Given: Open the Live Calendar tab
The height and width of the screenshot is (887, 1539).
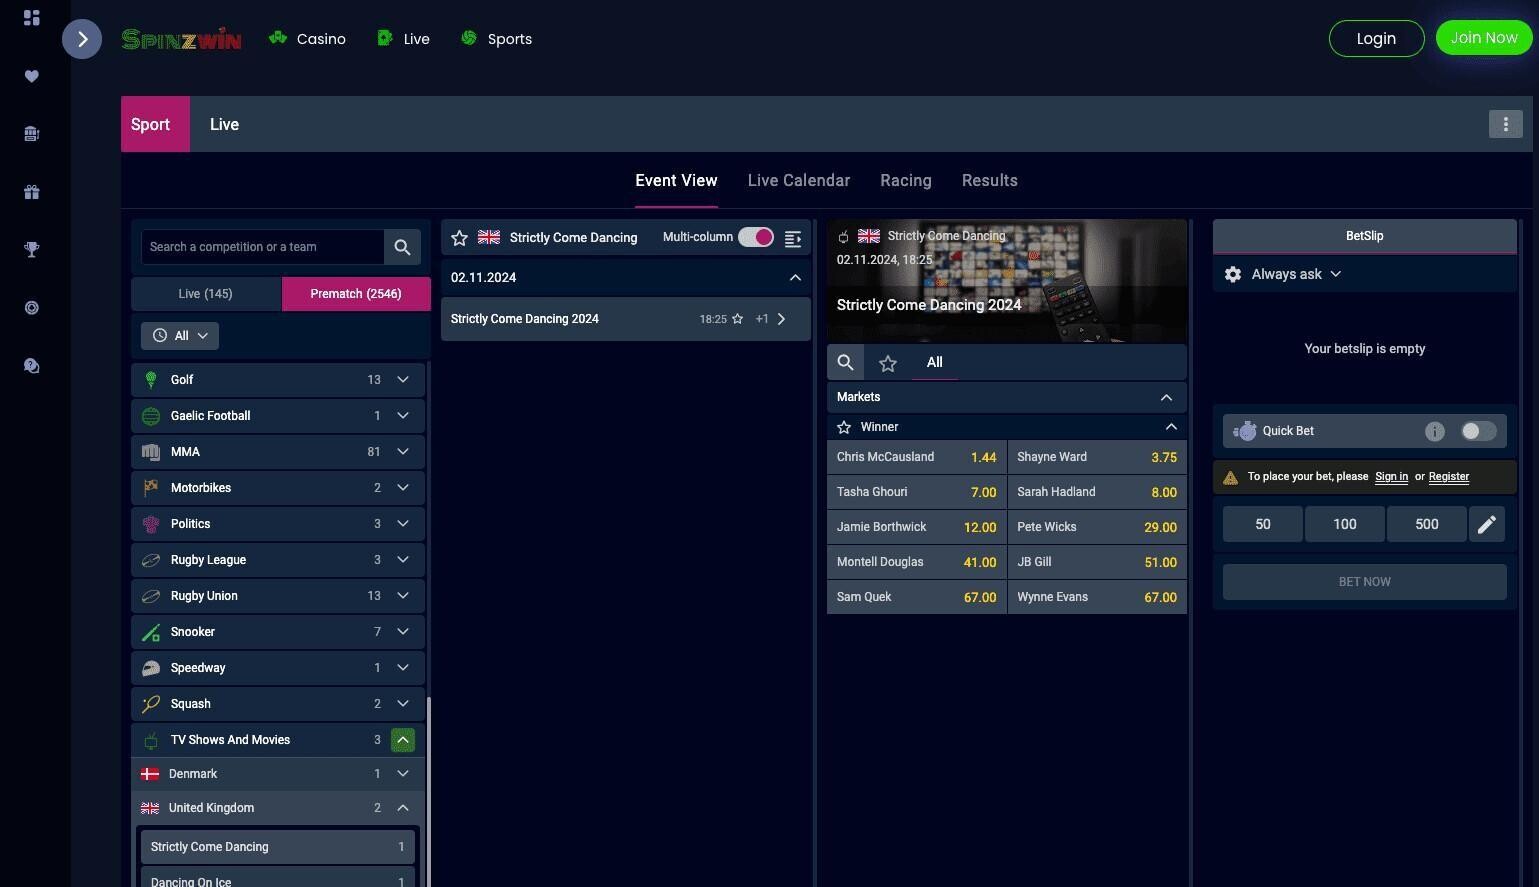Looking at the screenshot, I should click(799, 181).
